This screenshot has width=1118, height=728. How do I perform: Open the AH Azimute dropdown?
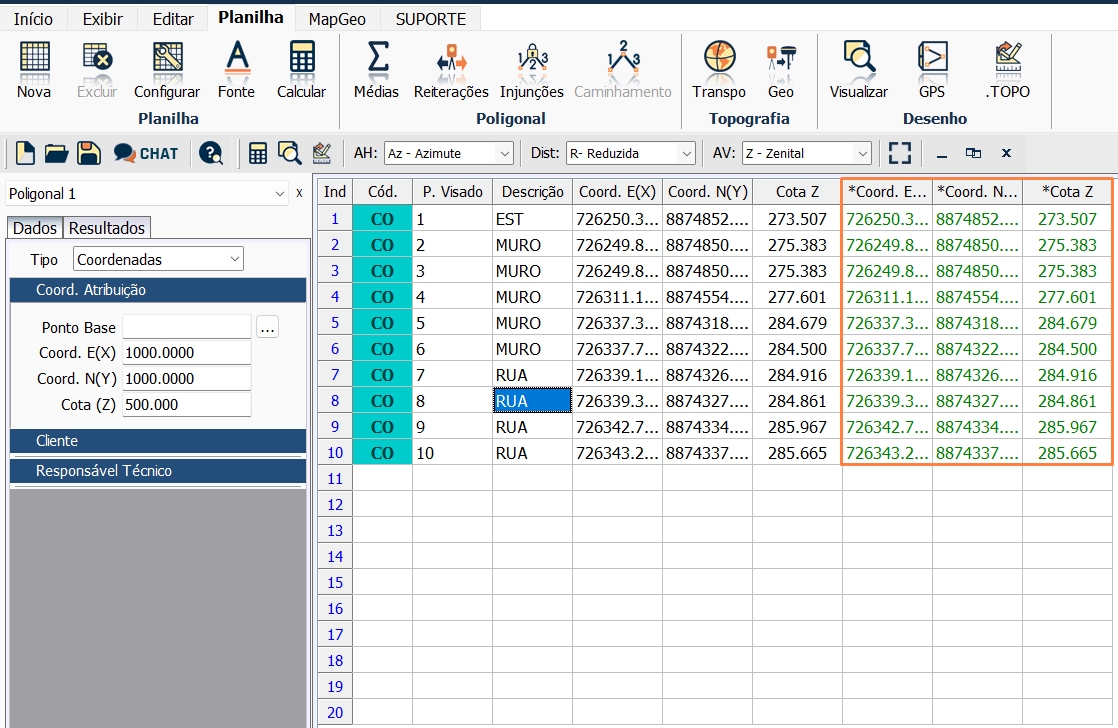coord(448,153)
